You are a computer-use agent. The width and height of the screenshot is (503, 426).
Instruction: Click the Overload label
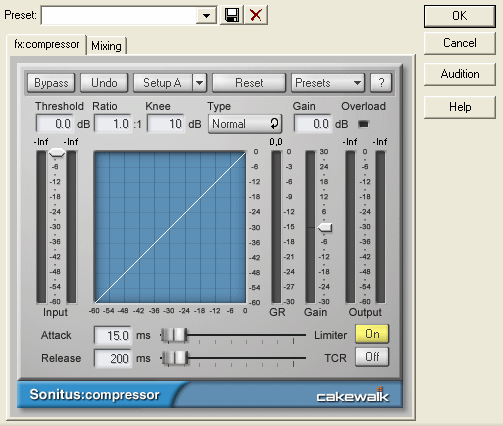pyautogui.click(x=363, y=106)
